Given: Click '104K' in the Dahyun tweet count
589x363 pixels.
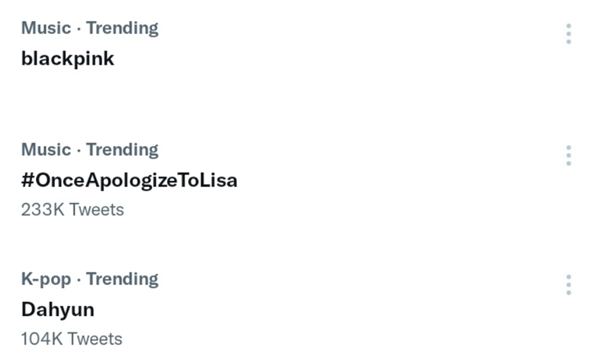Looking at the screenshot, I should pyautogui.click(x=42, y=339).
